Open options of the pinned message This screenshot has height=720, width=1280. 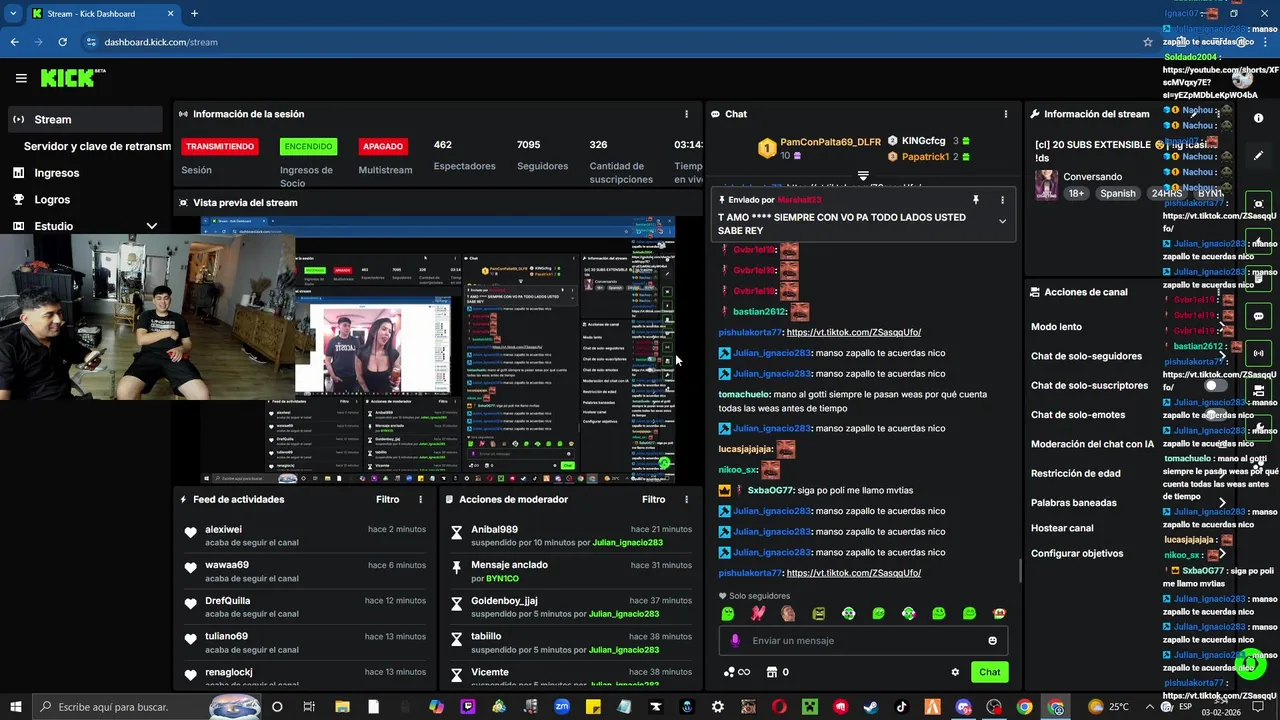[1002, 200]
